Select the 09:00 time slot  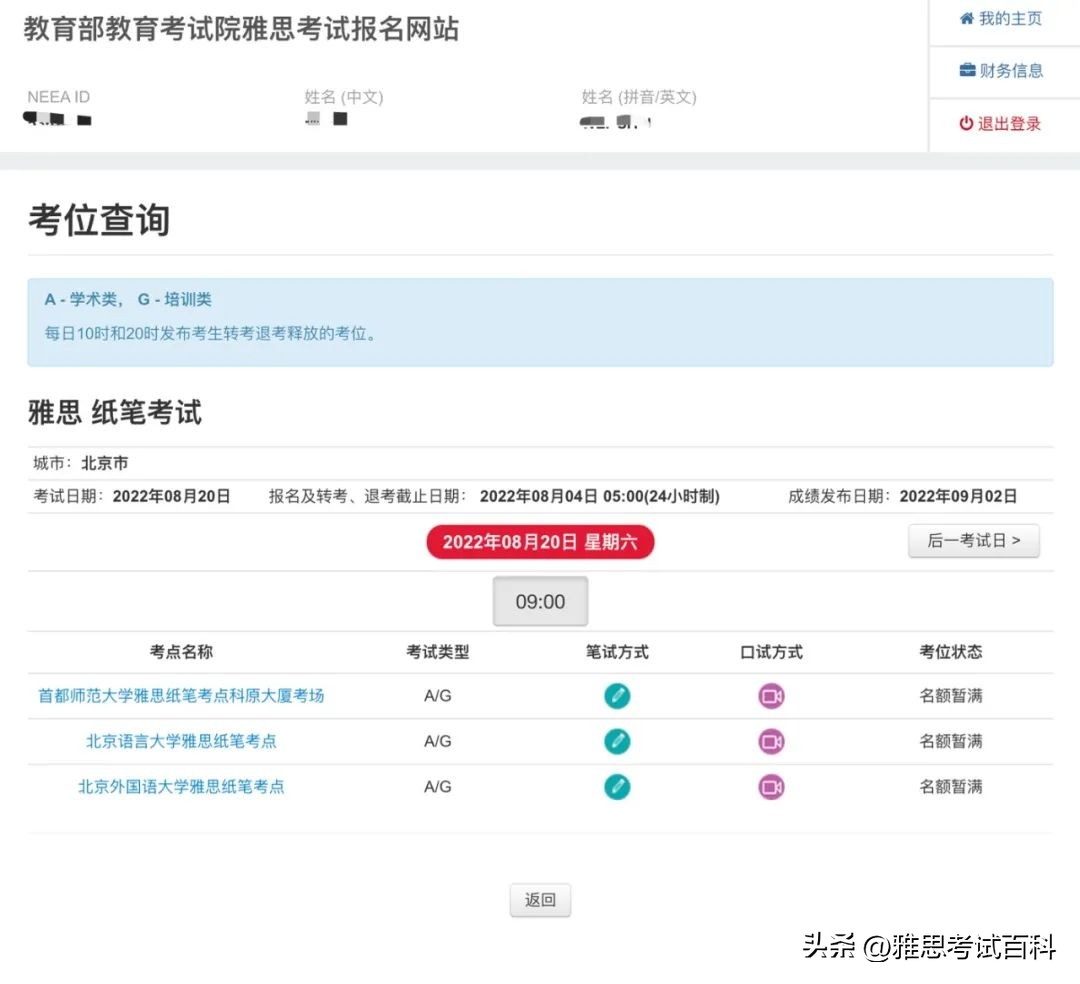point(540,601)
